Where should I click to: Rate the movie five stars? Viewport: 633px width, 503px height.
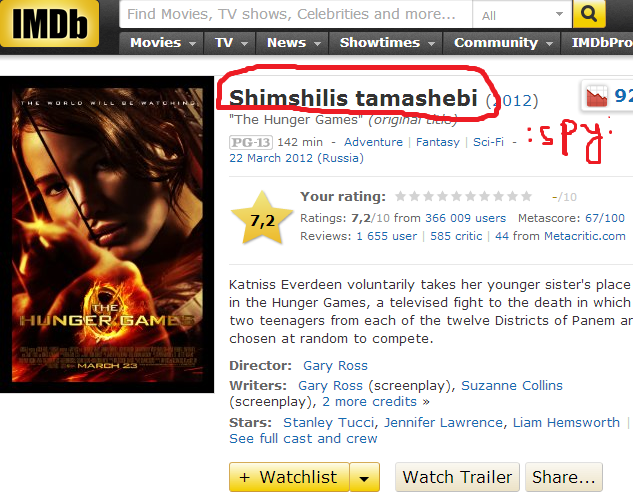coord(456,197)
